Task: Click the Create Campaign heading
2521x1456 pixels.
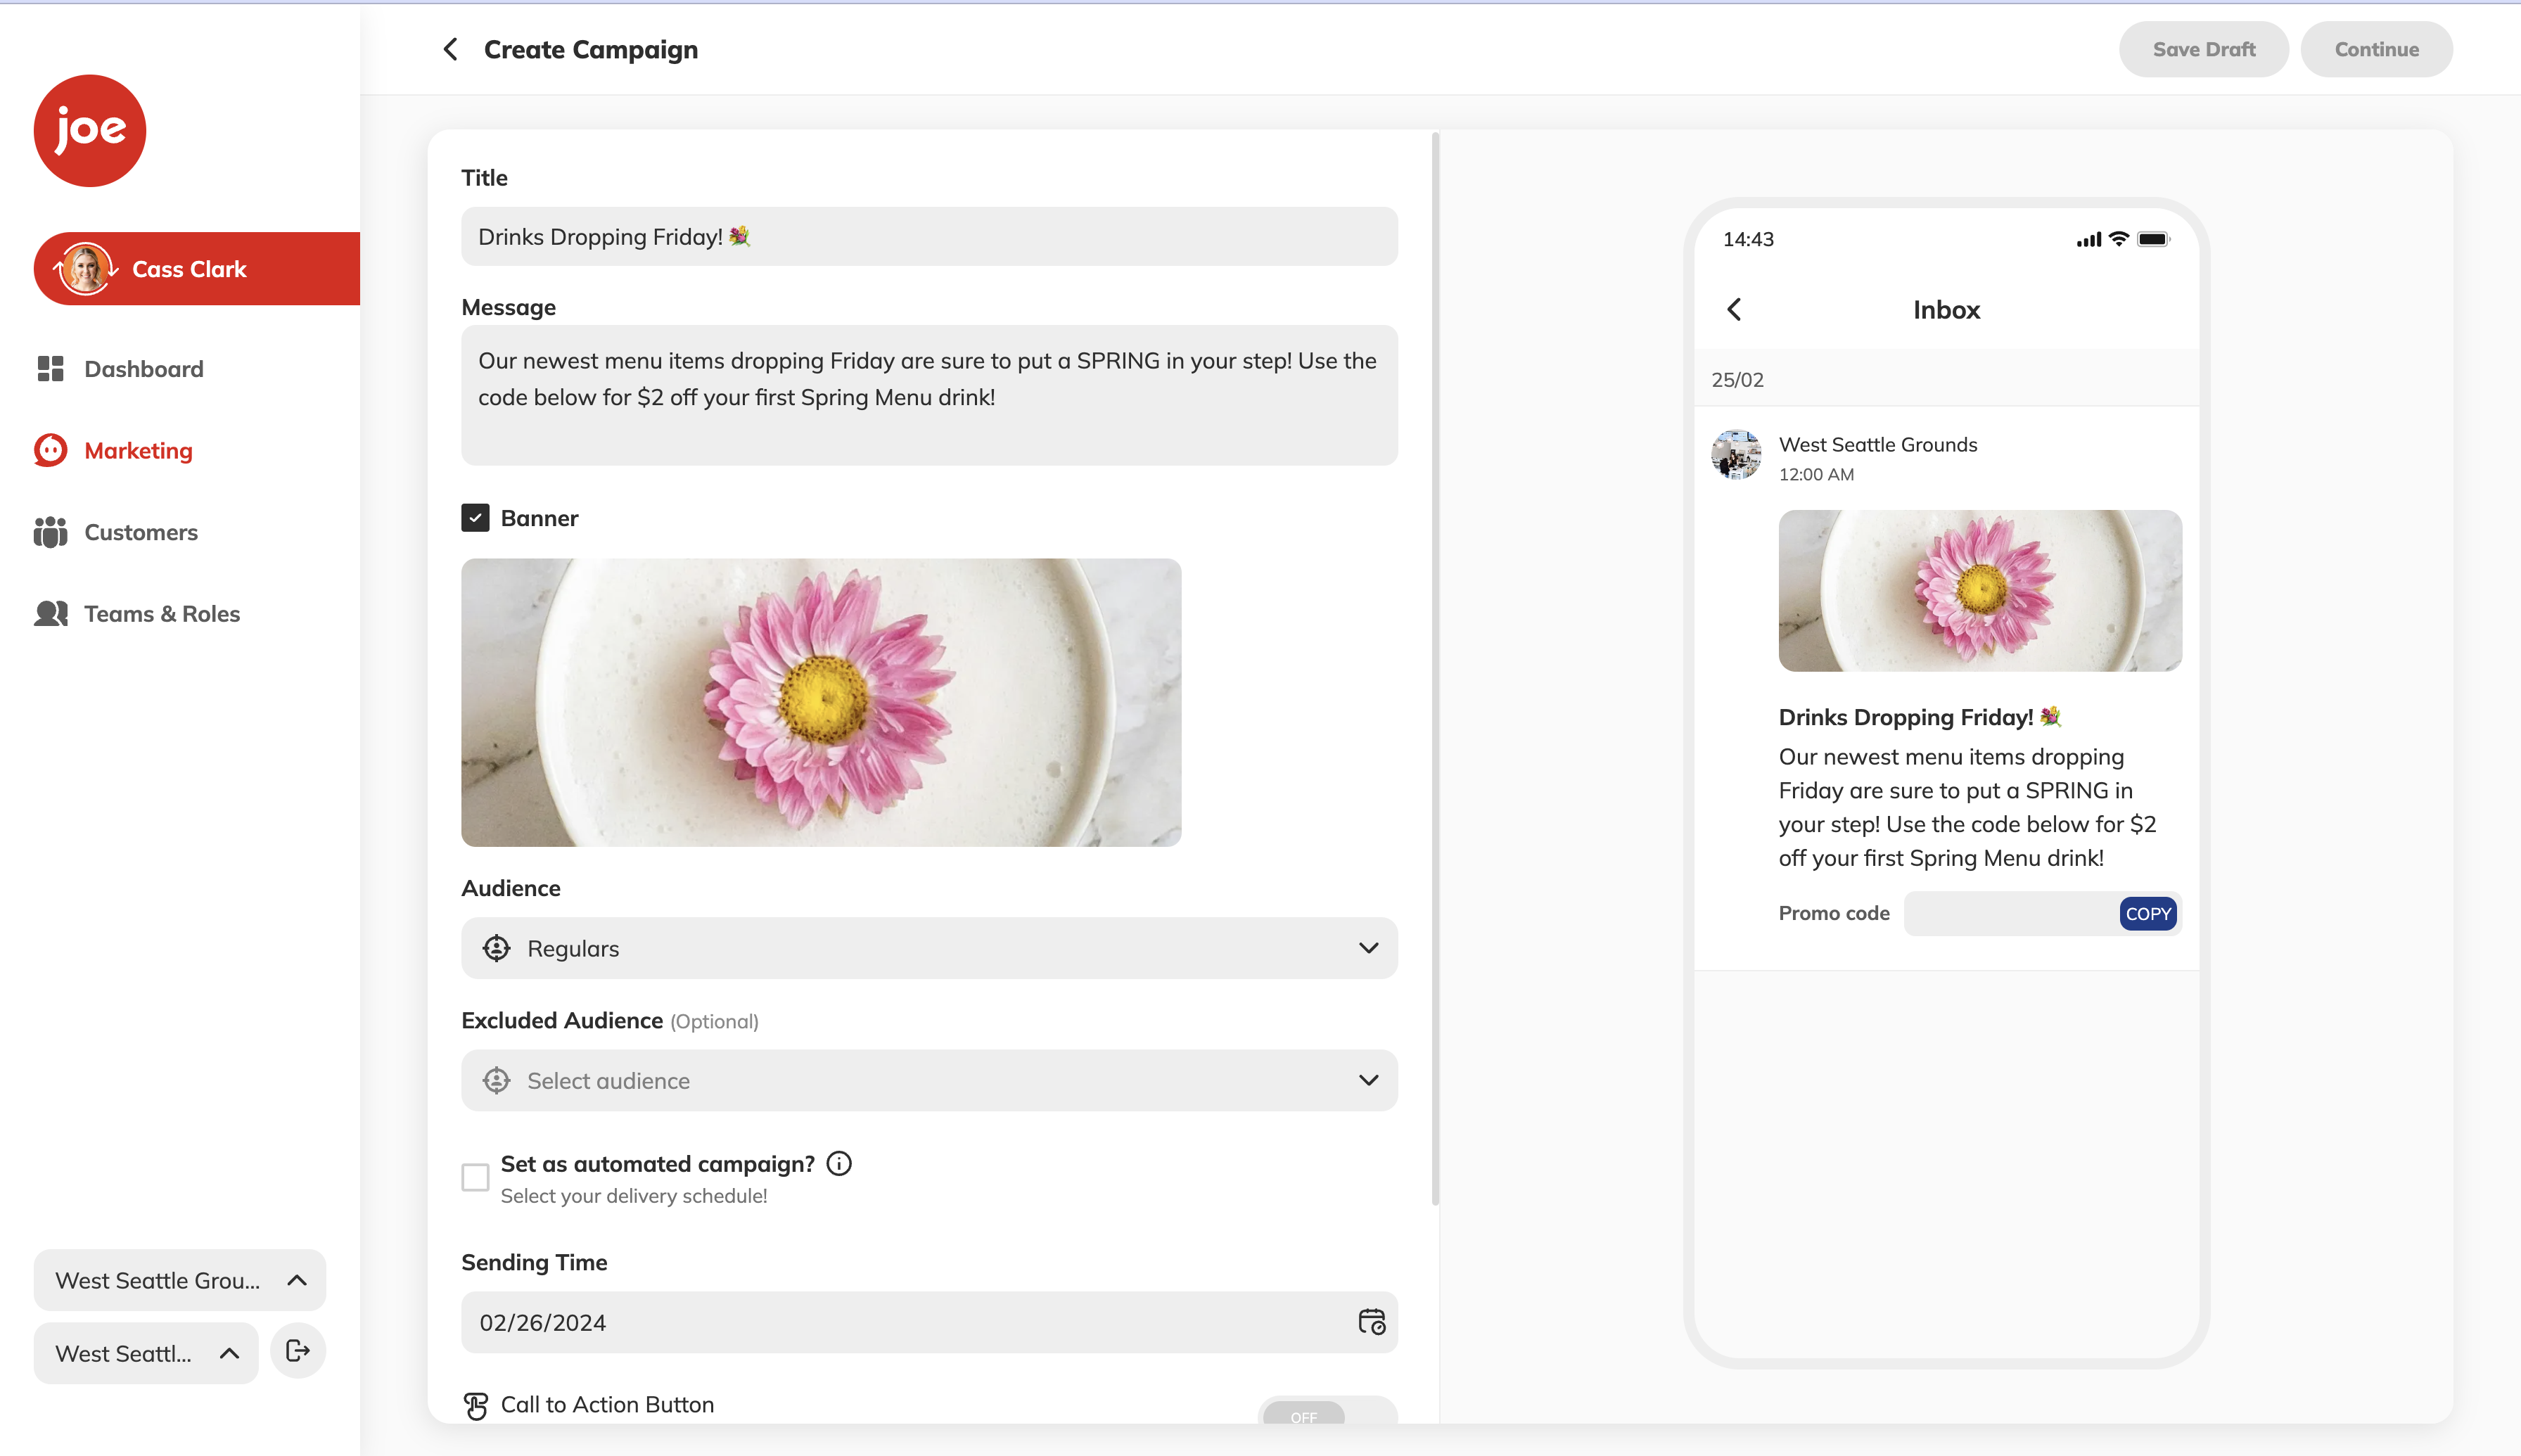Action: tap(591, 49)
